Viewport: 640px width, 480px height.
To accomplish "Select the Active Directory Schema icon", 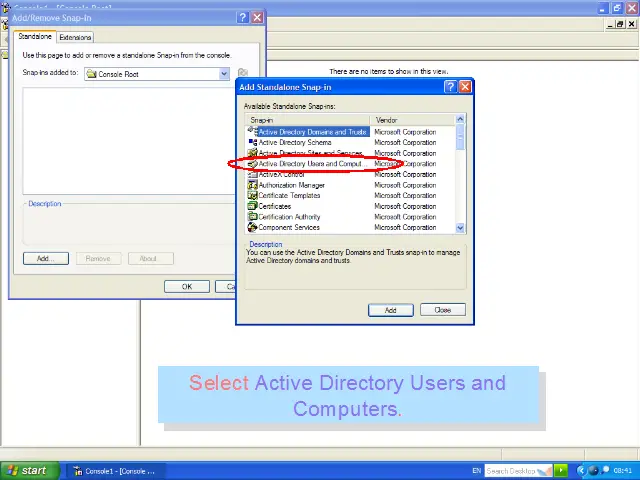I will (253, 143).
